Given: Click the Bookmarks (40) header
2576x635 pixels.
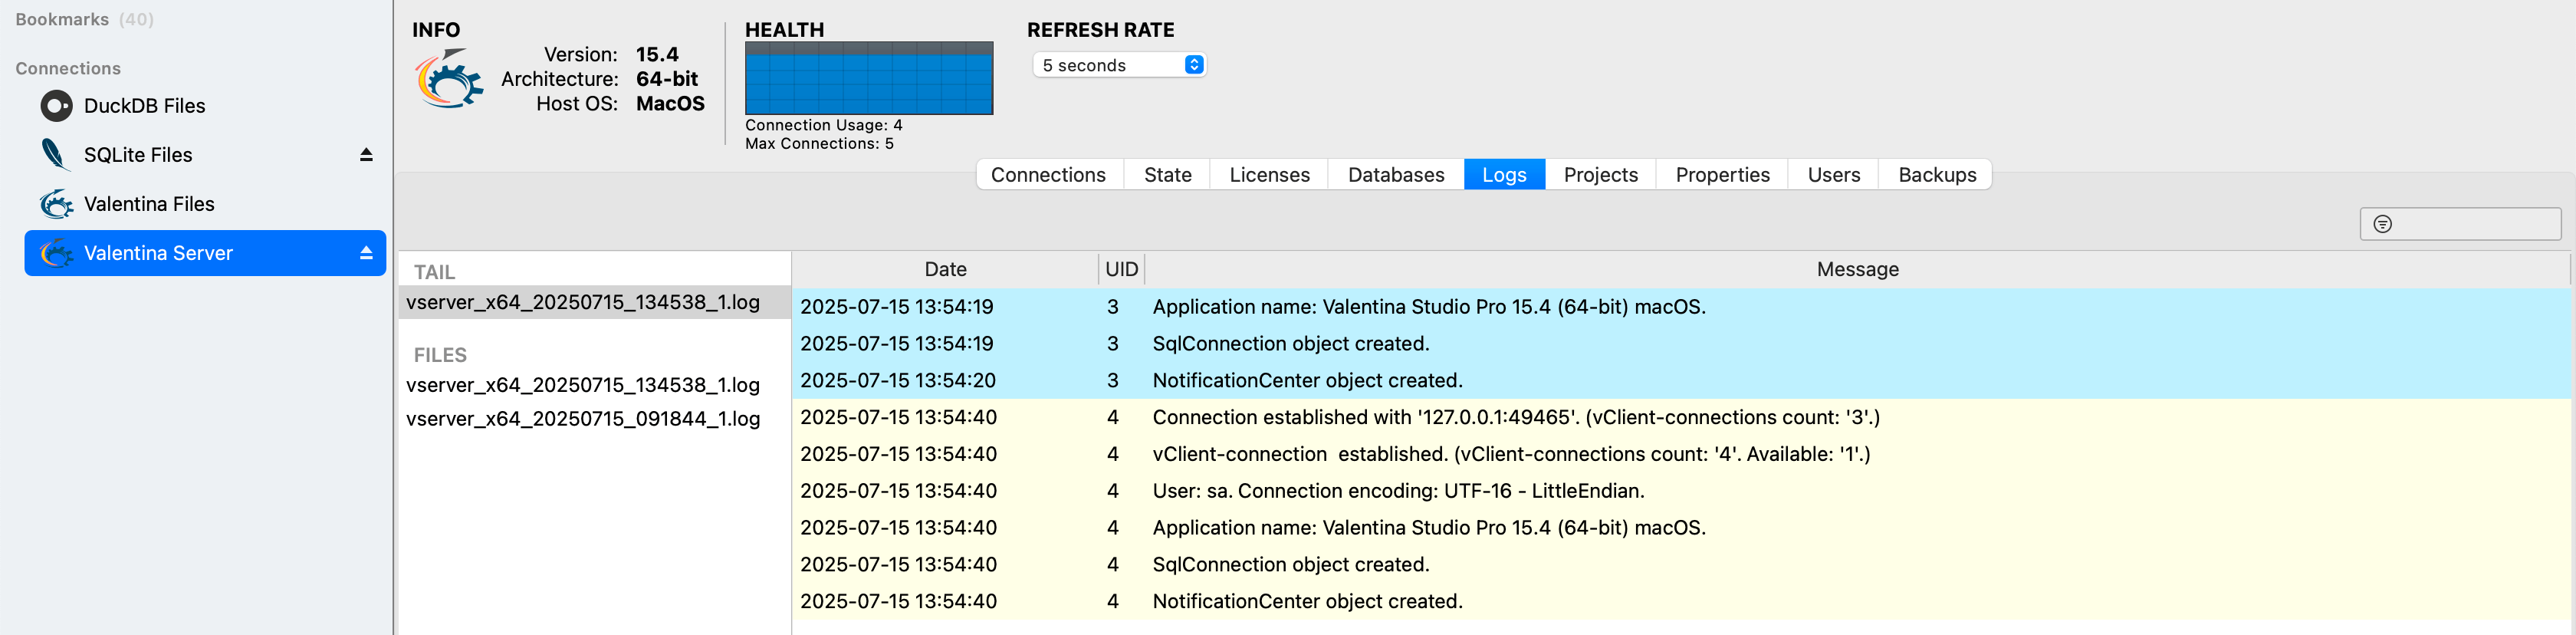Looking at the screenshot, I should pos(84,19).
